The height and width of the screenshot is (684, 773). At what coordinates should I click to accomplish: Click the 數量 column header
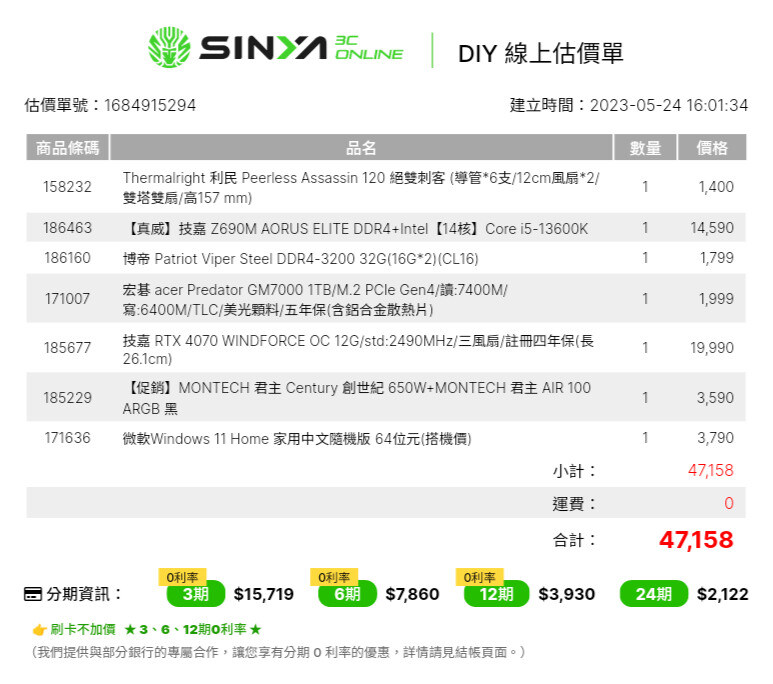645,147
